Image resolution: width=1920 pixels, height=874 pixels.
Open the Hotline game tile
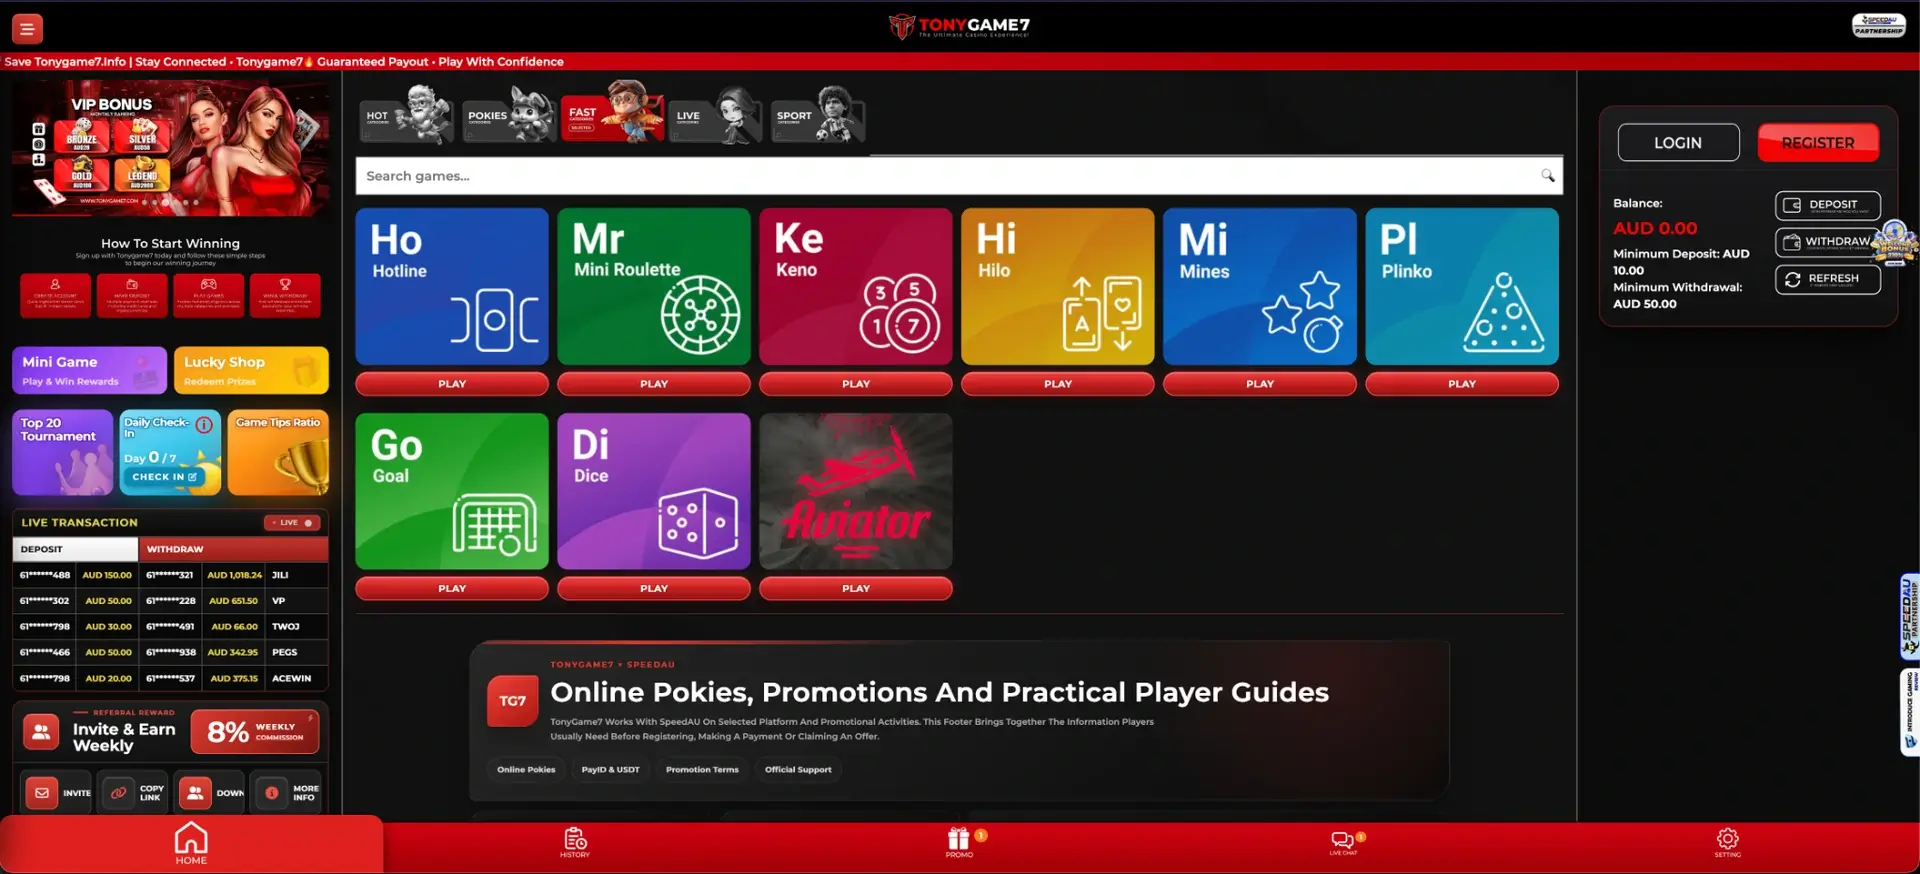[452, 286]
